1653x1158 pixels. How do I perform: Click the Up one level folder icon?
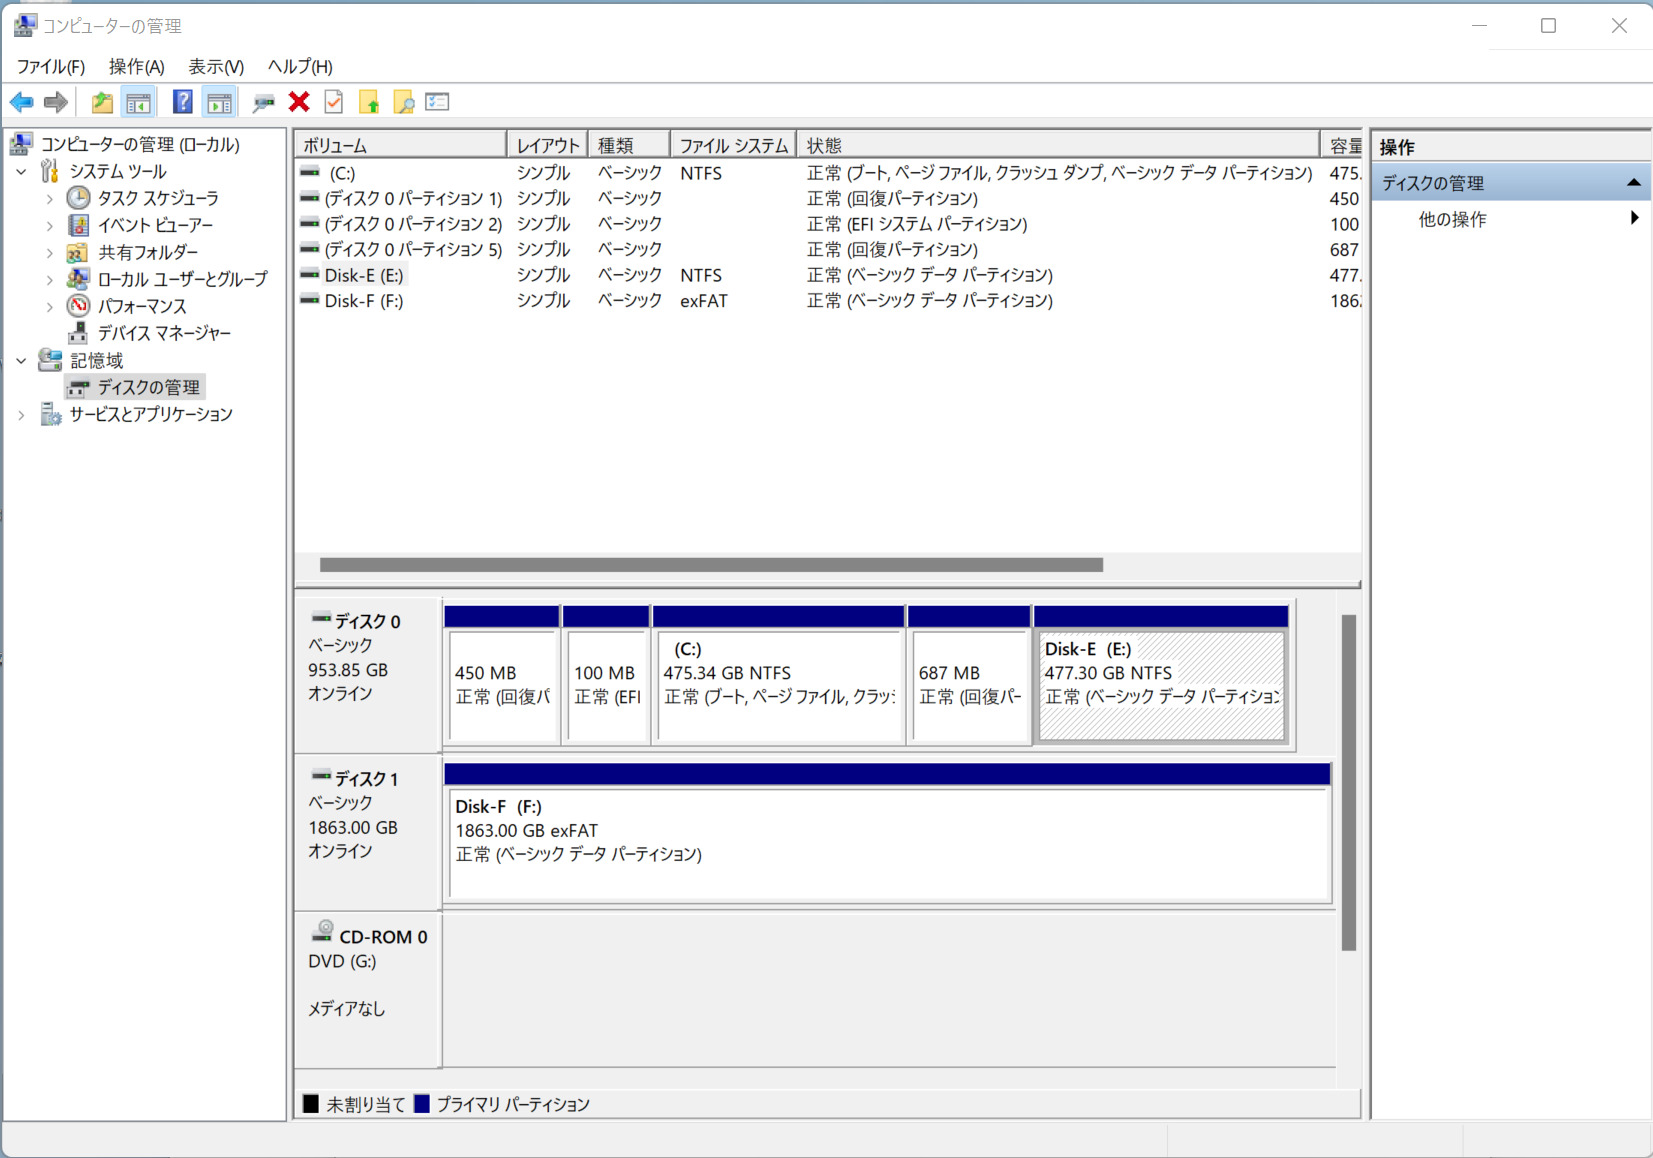coord(102,102)
